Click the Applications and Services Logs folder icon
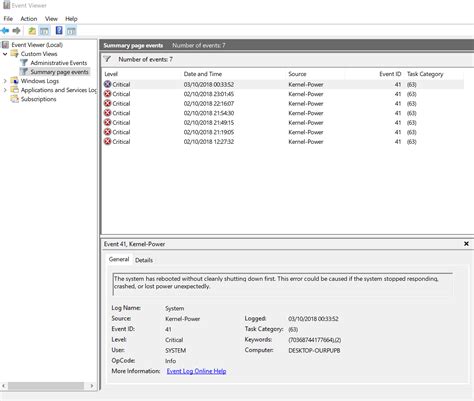This screenshot has height=401, width=474. (x=15, y=90)
